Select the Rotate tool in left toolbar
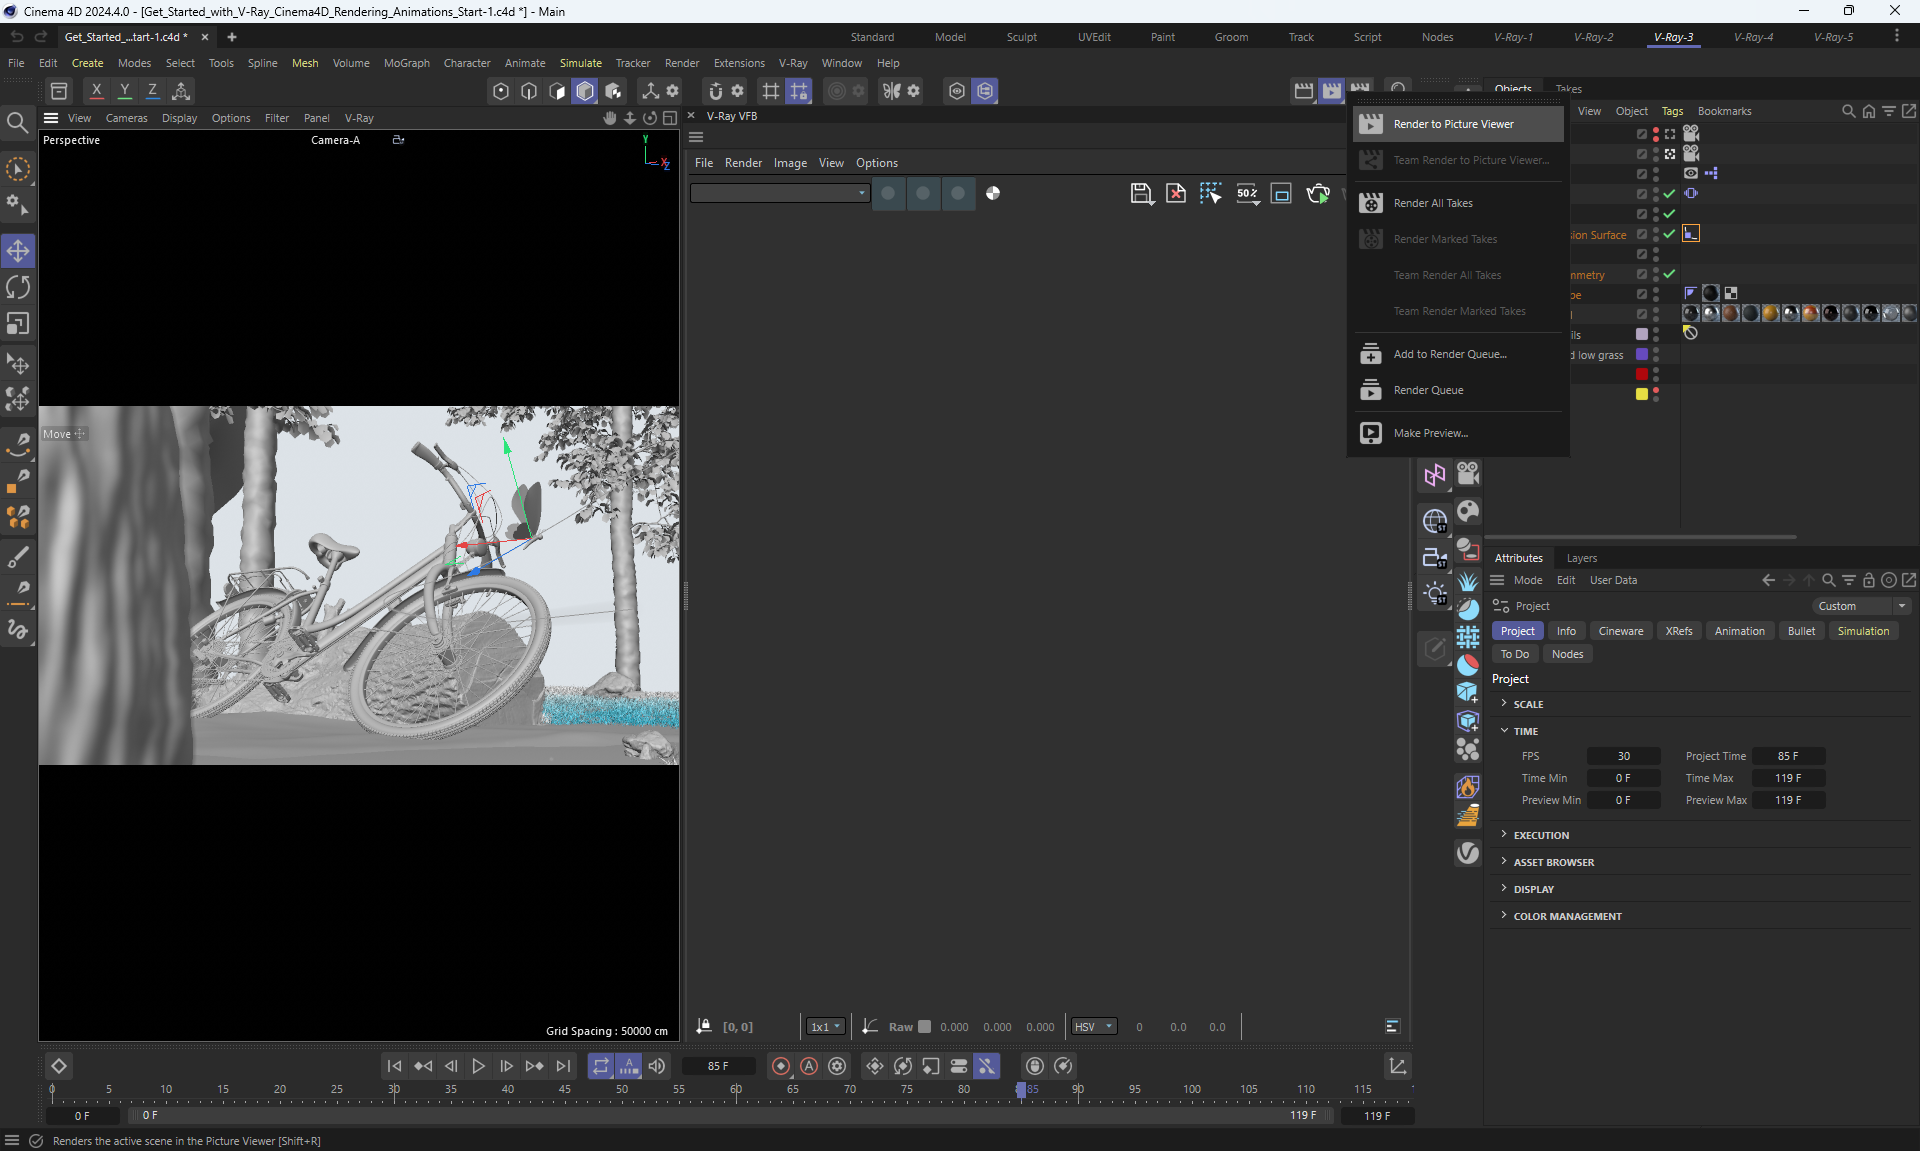Screen dimensions: 1920x1151 [x=18, y=288]
